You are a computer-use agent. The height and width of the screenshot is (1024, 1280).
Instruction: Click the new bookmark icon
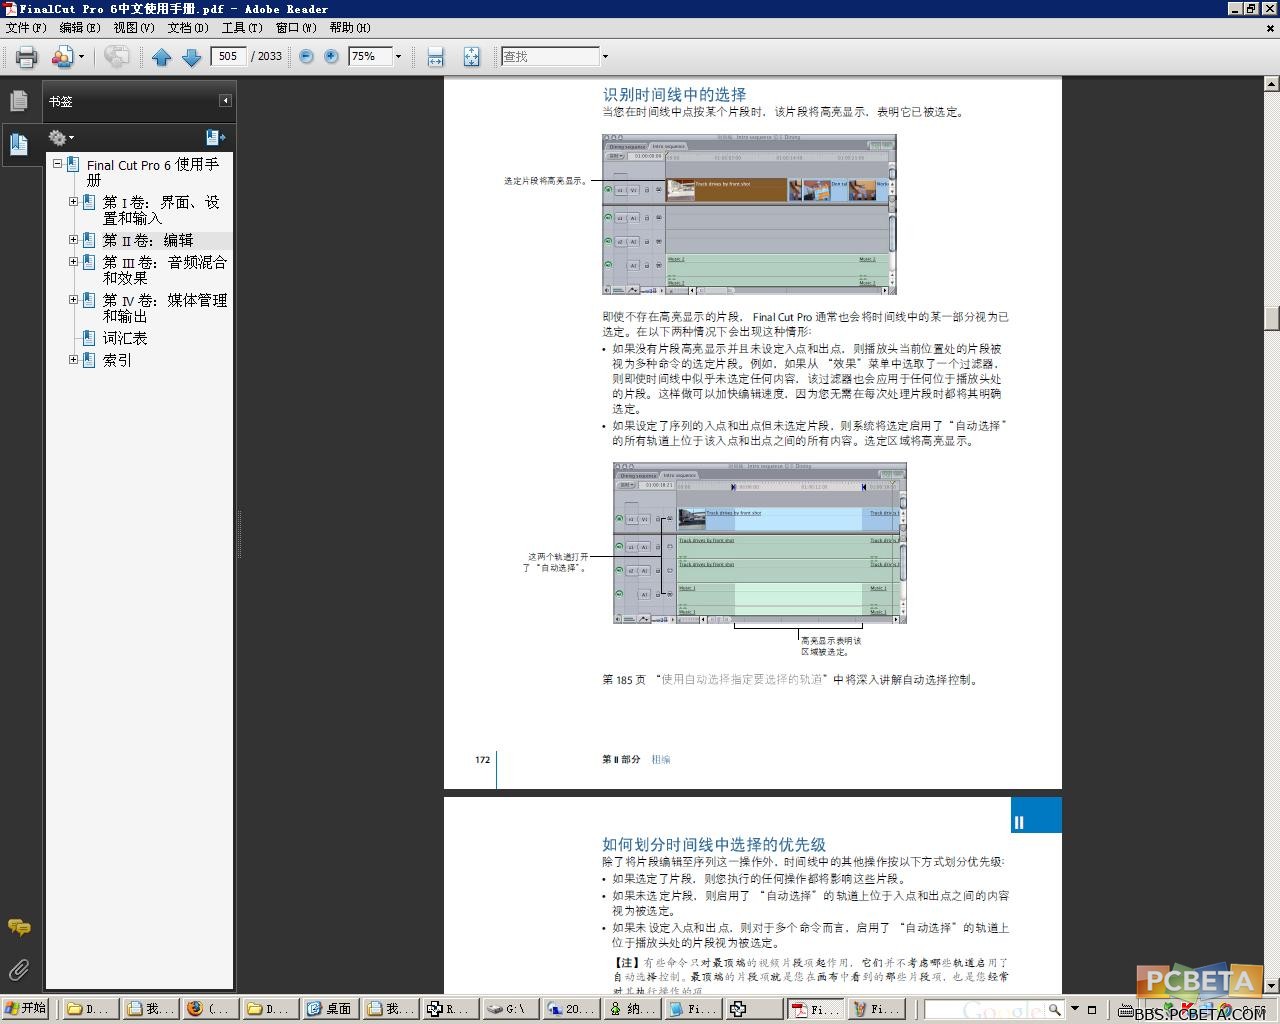point(215,138)
